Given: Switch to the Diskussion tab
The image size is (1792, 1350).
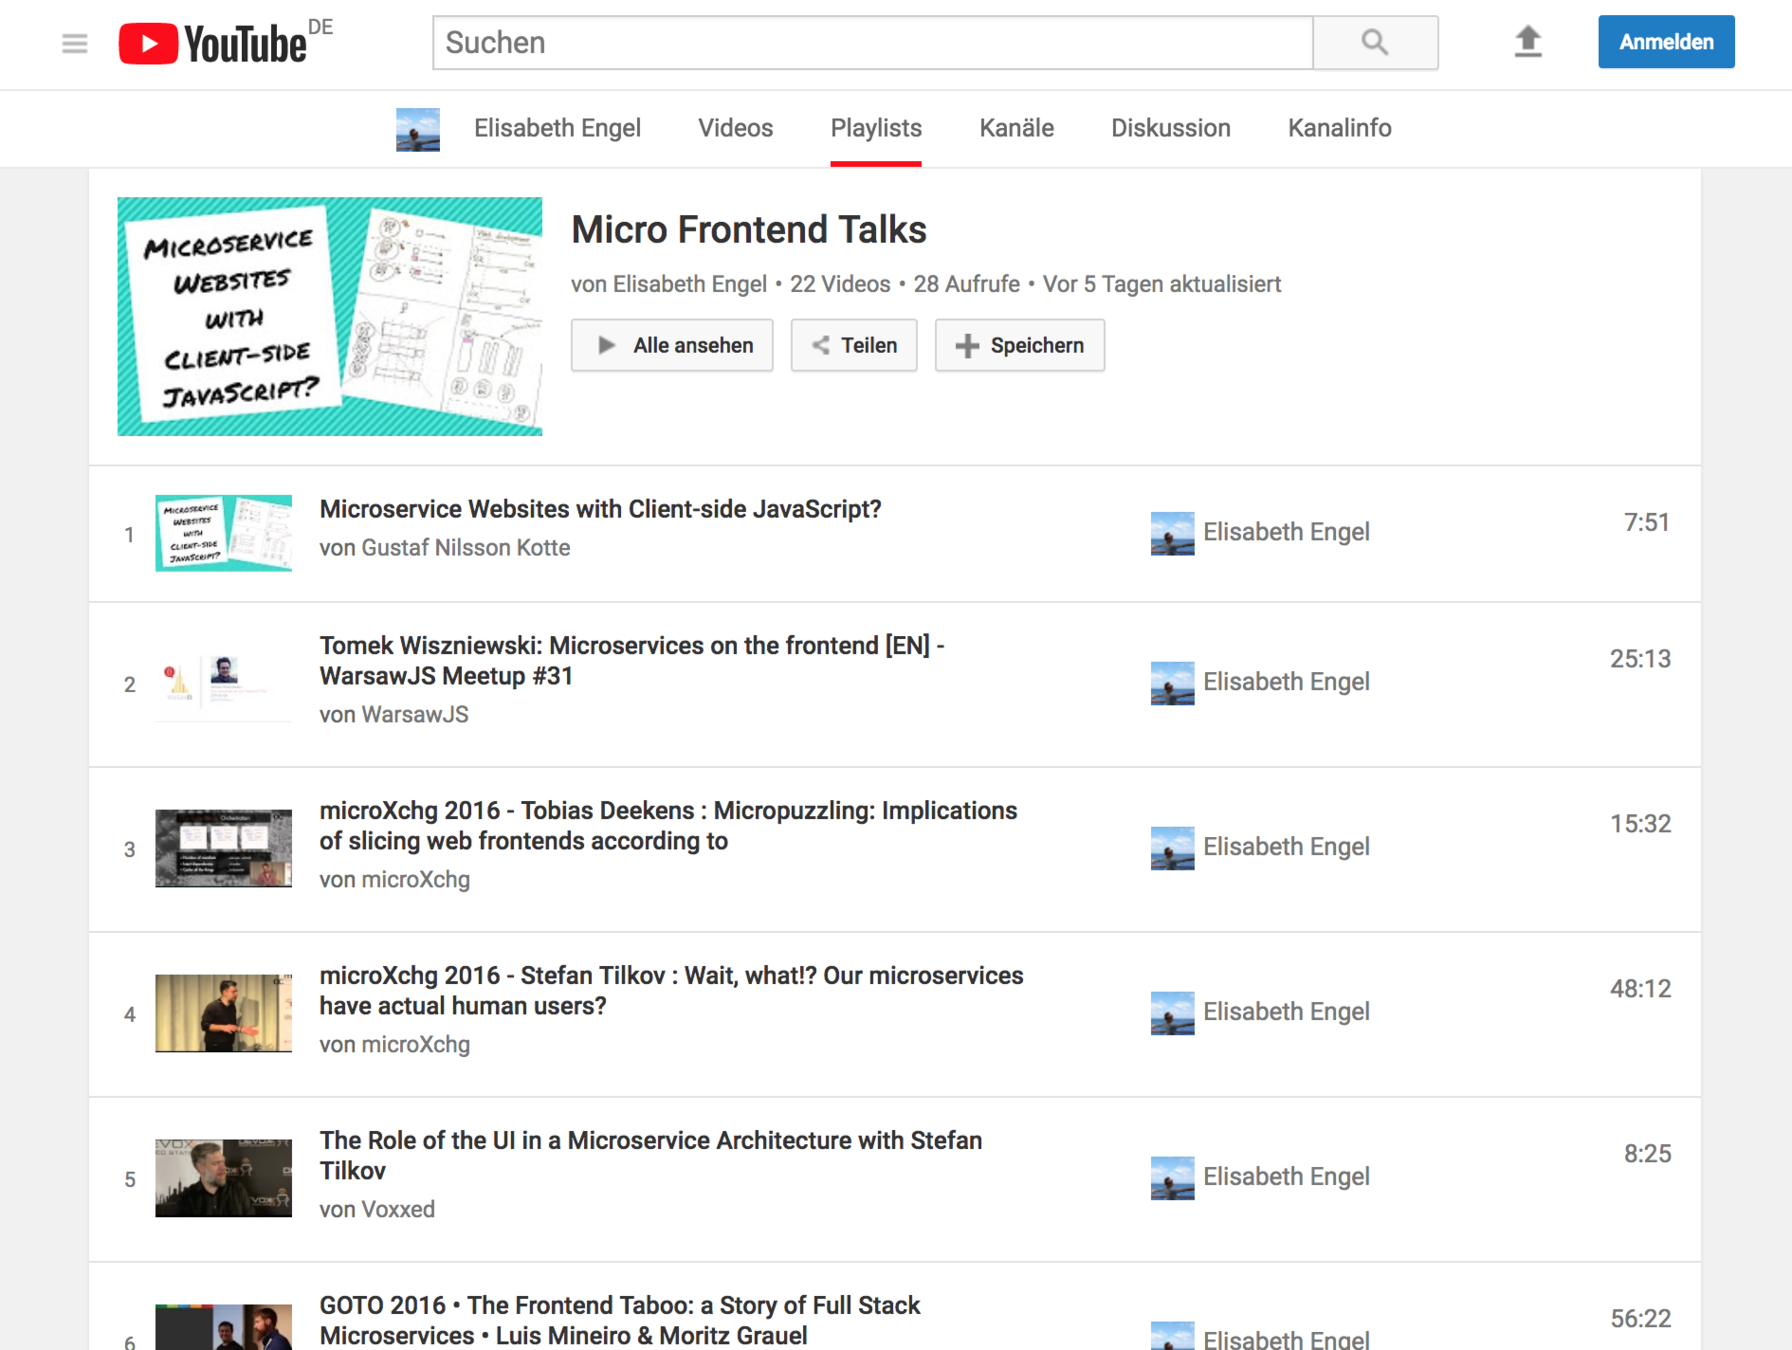Looking at the screenshot, I should (1170, 128).
